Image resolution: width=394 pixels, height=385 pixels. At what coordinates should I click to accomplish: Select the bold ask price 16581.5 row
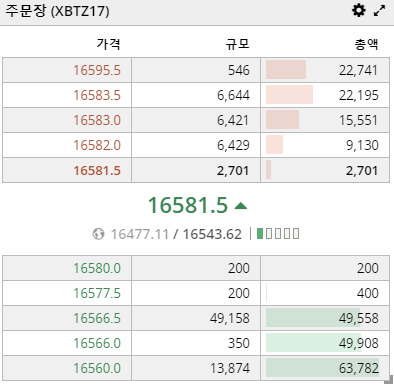196,170
